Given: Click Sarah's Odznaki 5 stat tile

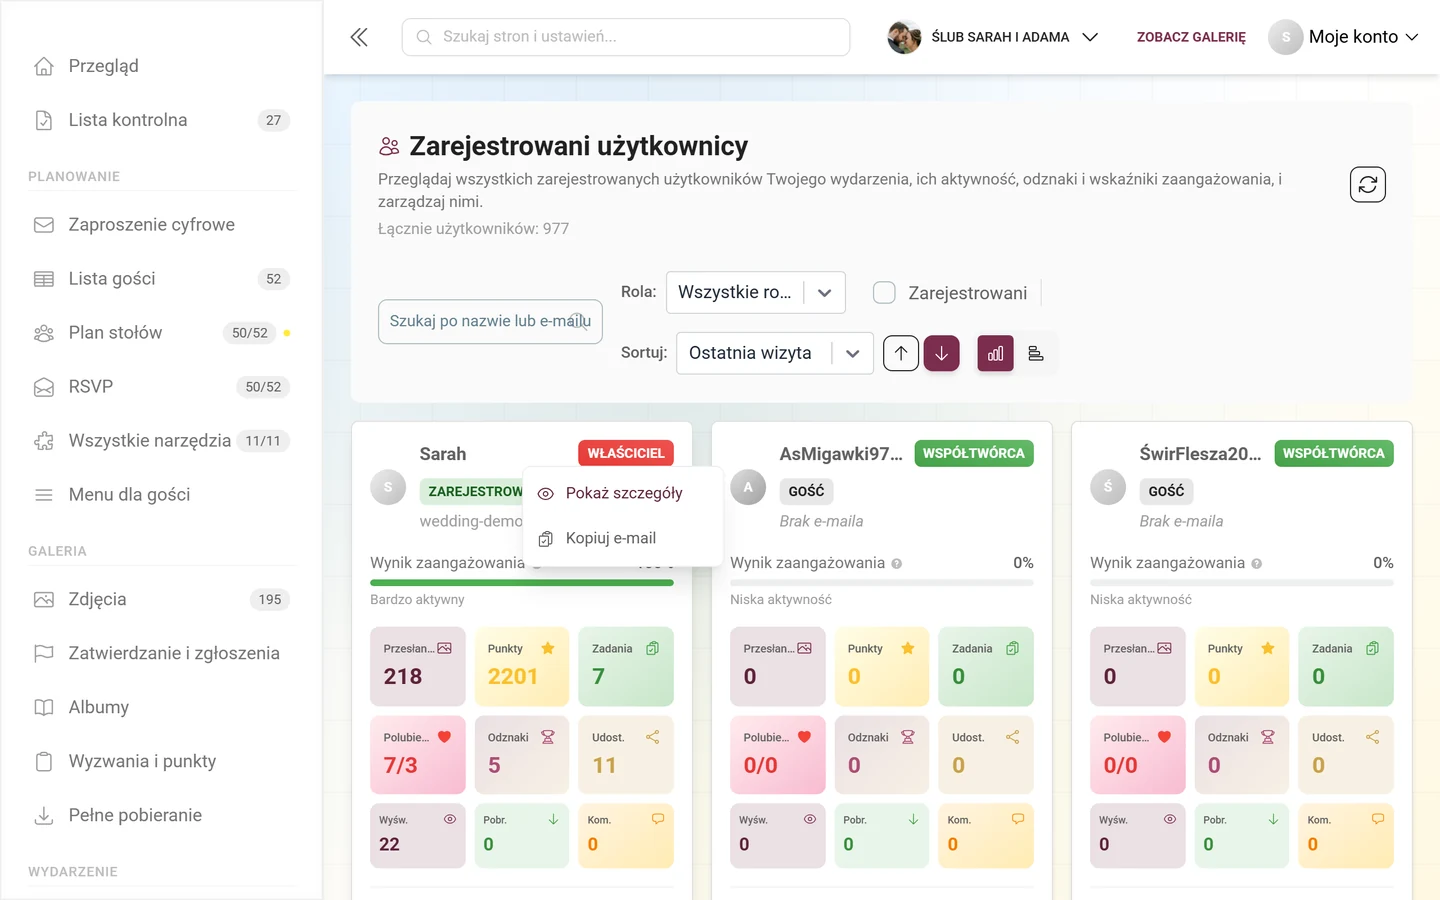Looking at the screenshot, I should (x=522, y=755).
